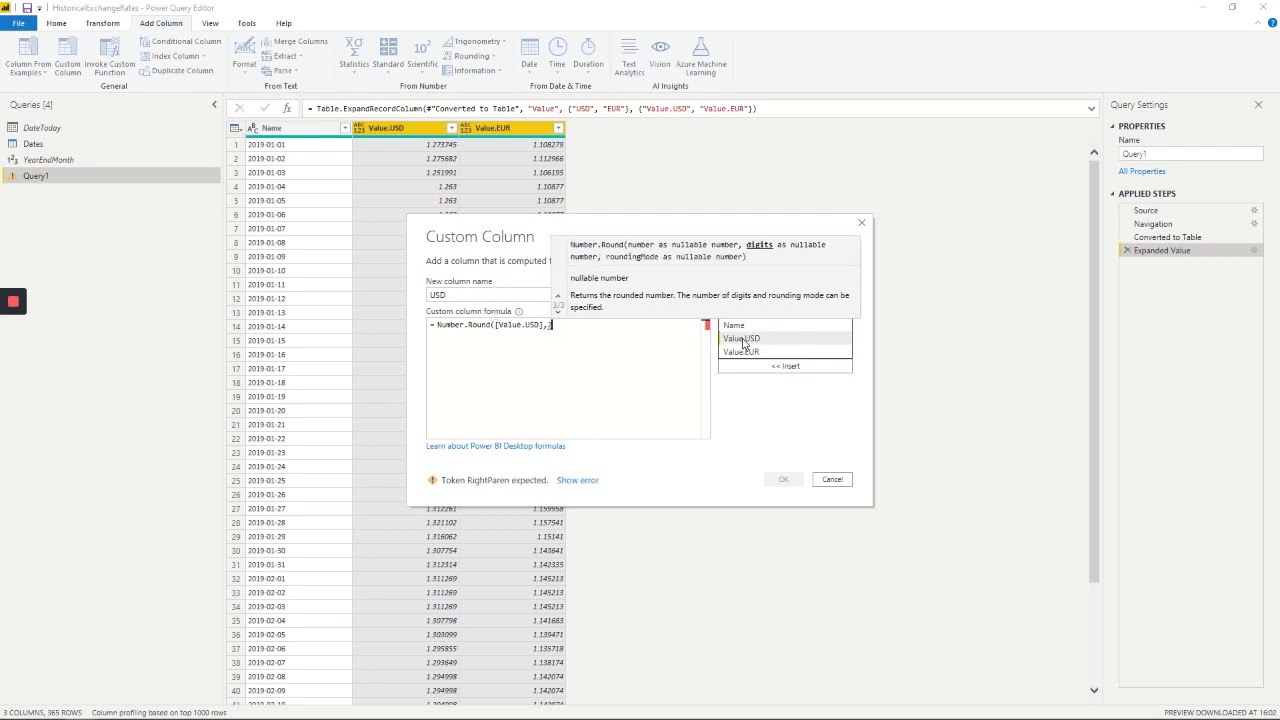Viewport: 1280px width, 720px height.
Task: Click the table corner menu icon
Action: (x=236, y=128)
